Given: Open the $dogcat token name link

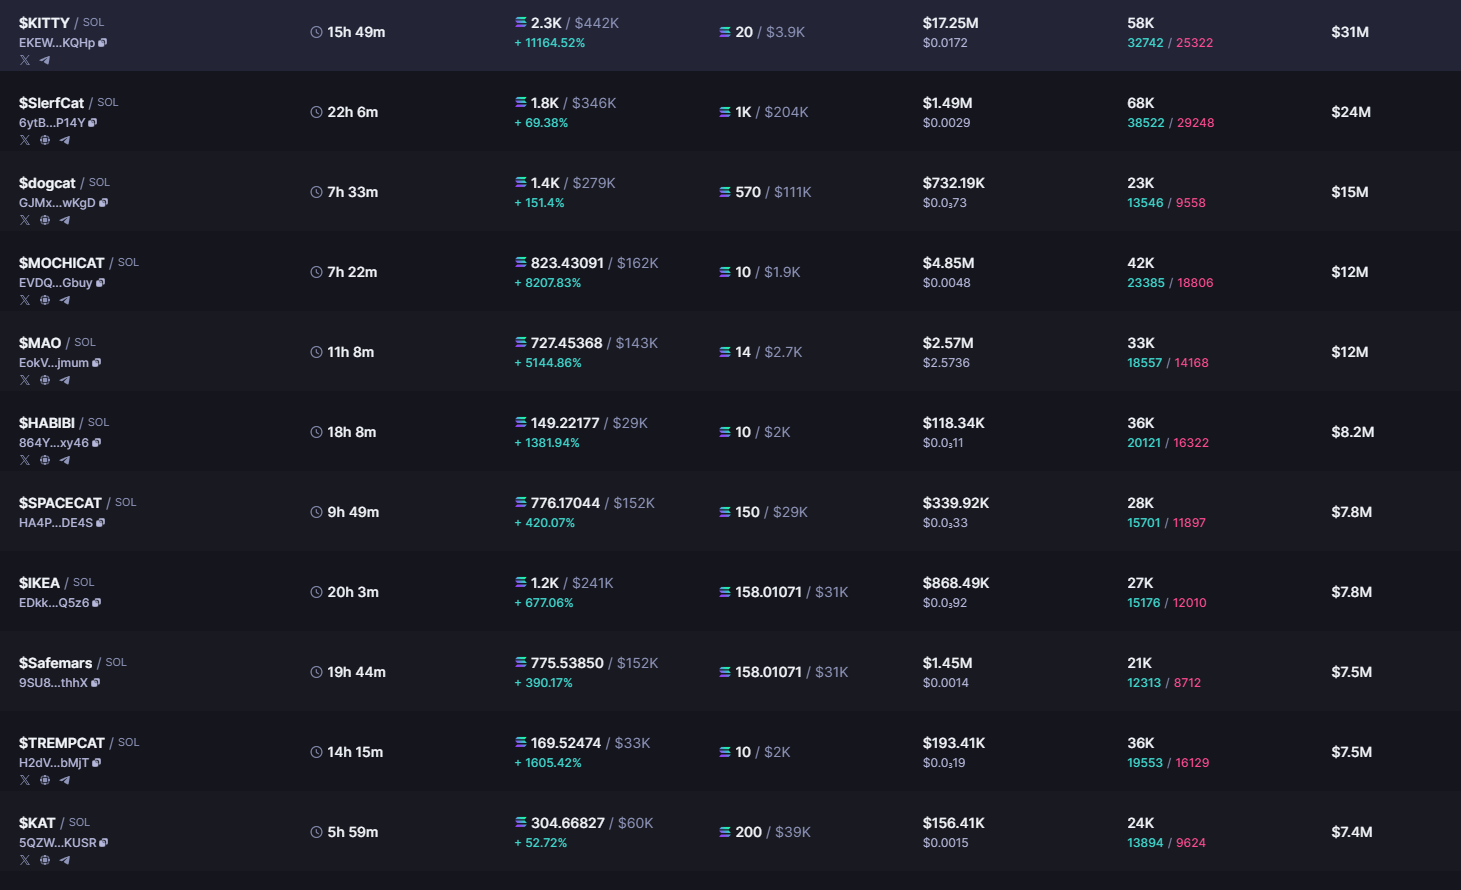Looking at the screenshot, I should point(47,183).
